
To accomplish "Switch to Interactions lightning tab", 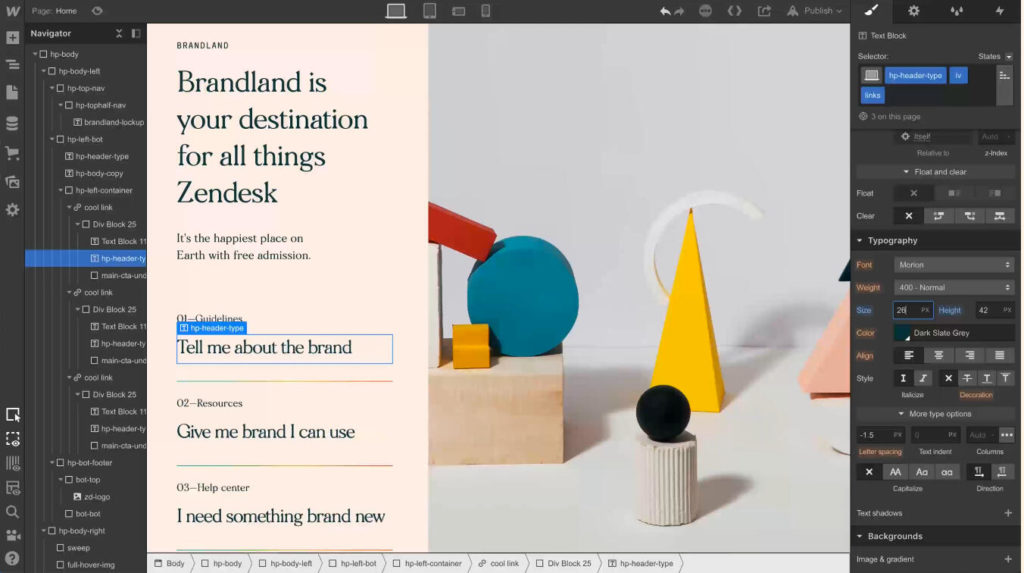I will tap(999, 11).
